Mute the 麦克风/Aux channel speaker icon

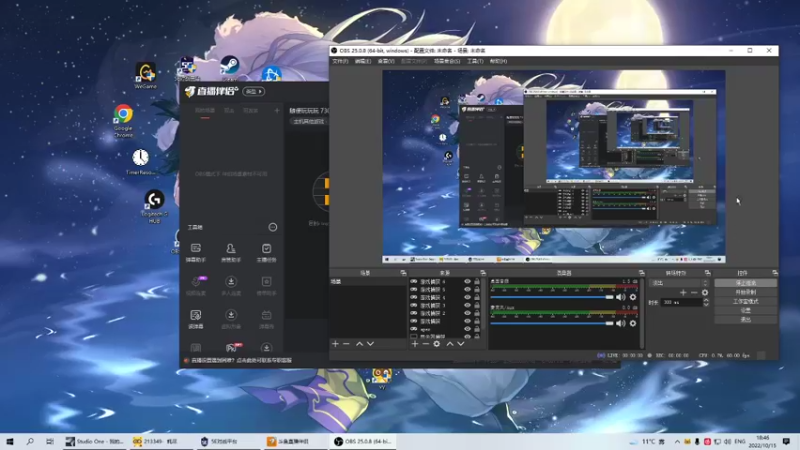[x=620, y=323]
